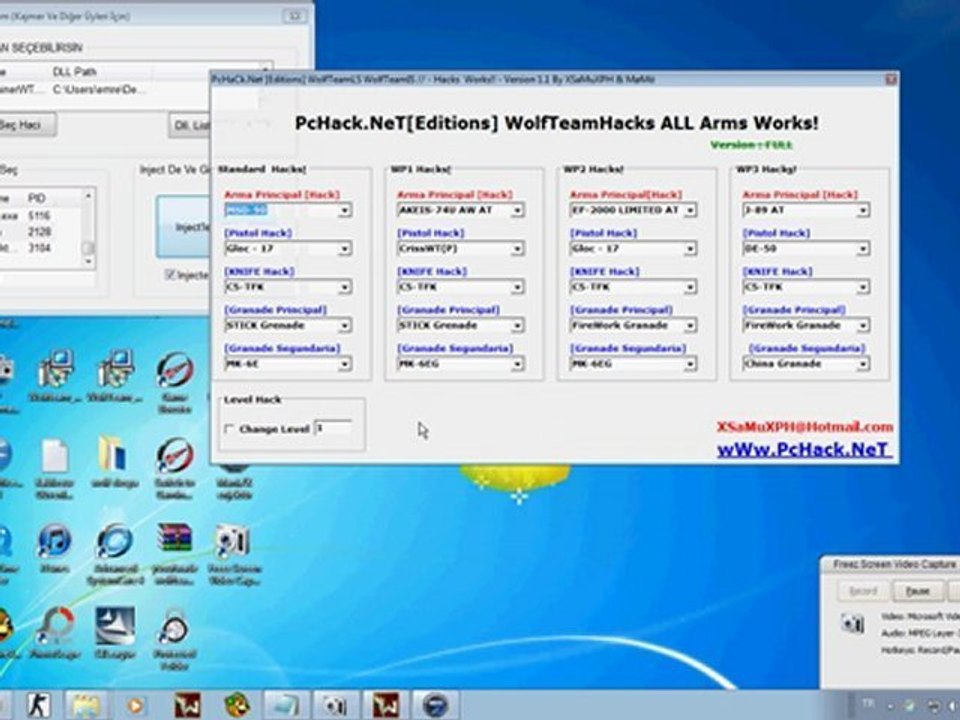Open the WinRAR archive desktop icon
This screenshot has width=960, height=720.
click(x=175, y=554)
